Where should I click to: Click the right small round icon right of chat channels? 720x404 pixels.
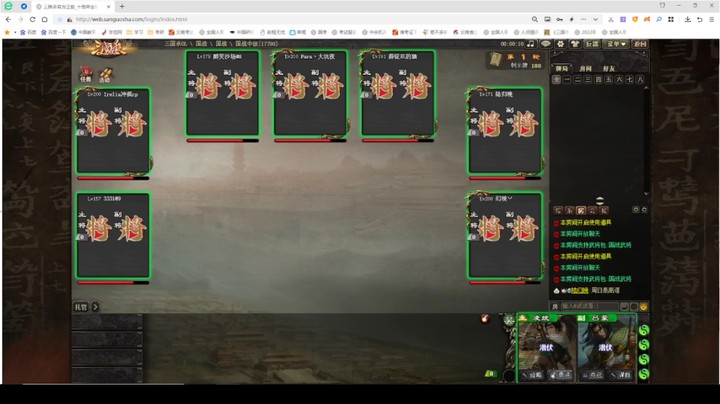tap(644, 209)
